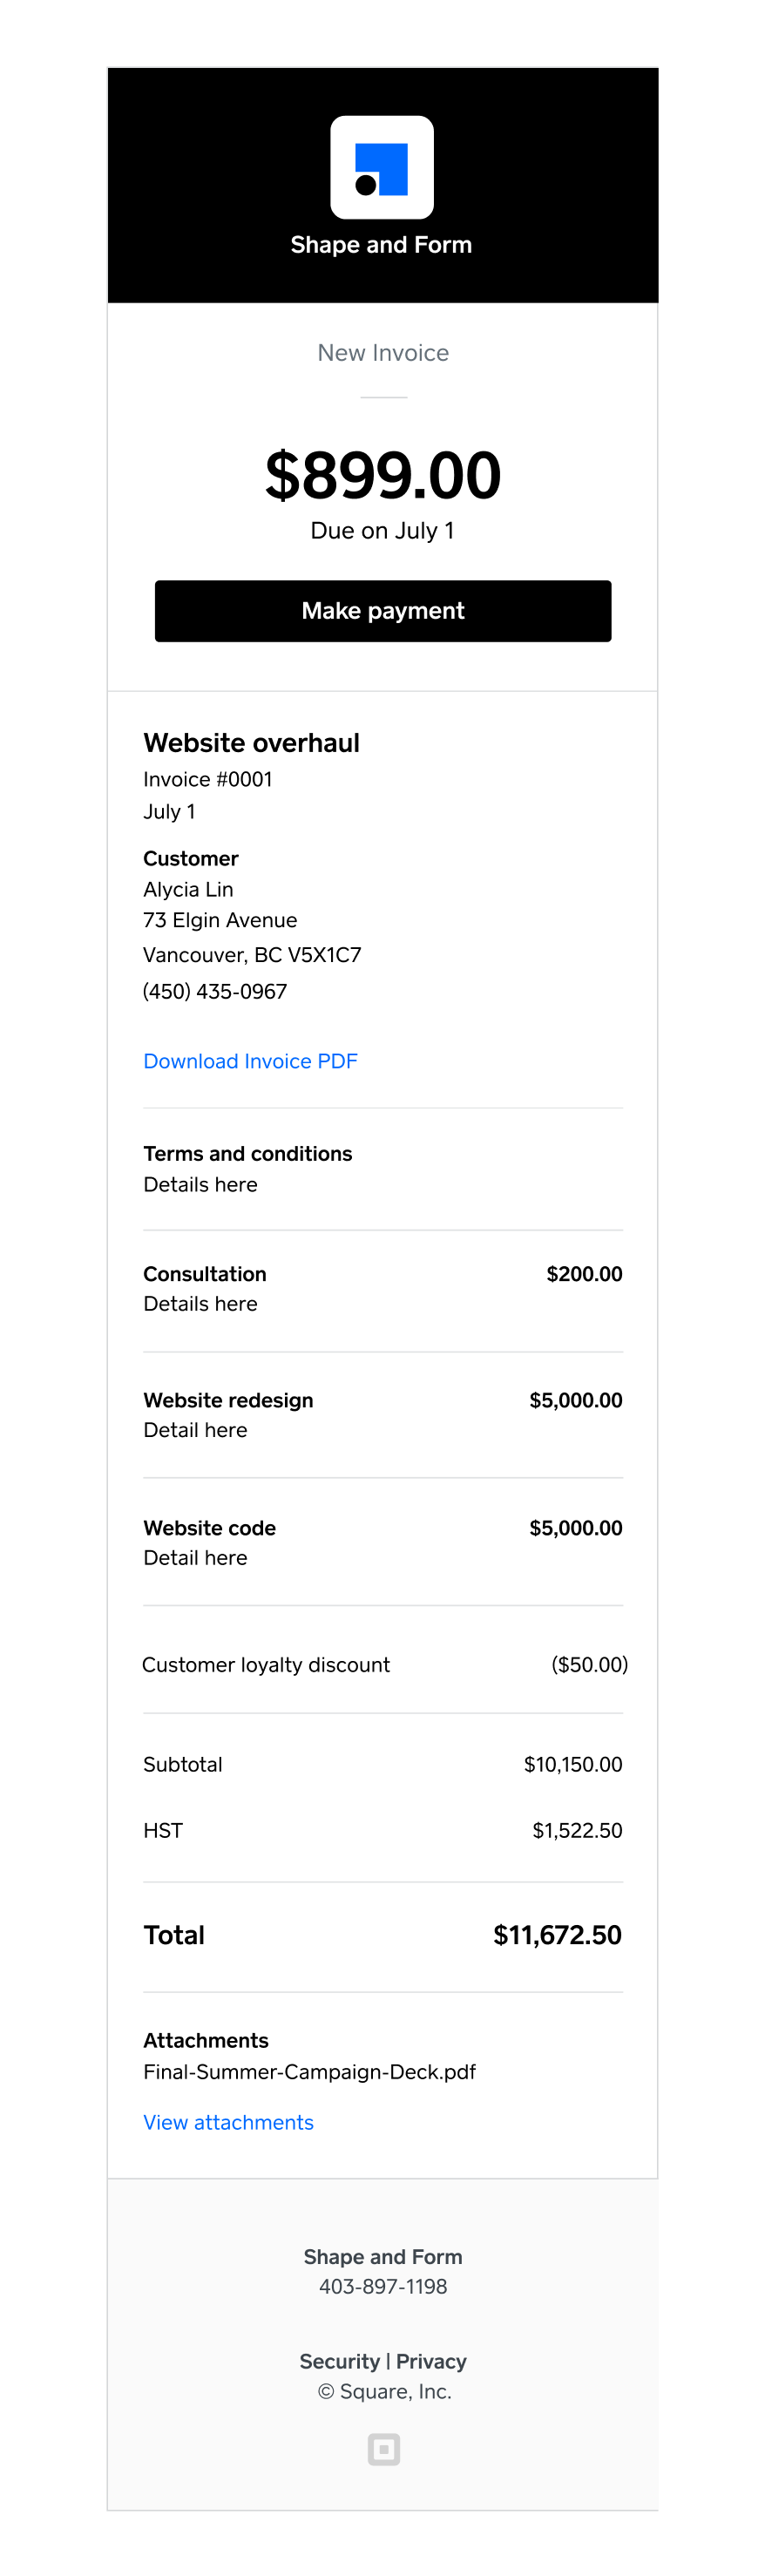Image resolution: width=765 pixels, height=2576 pixels.
Task: Open View attachments
Action: click(x=228, y=2121)
